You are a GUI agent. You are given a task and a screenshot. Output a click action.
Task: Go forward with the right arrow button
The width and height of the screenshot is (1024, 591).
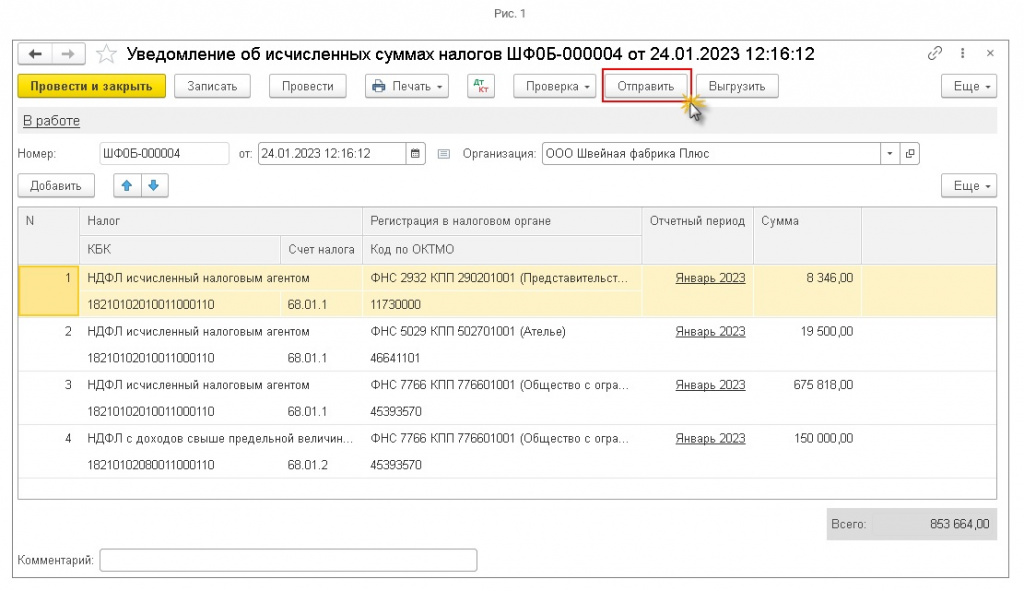click(68, 54)
